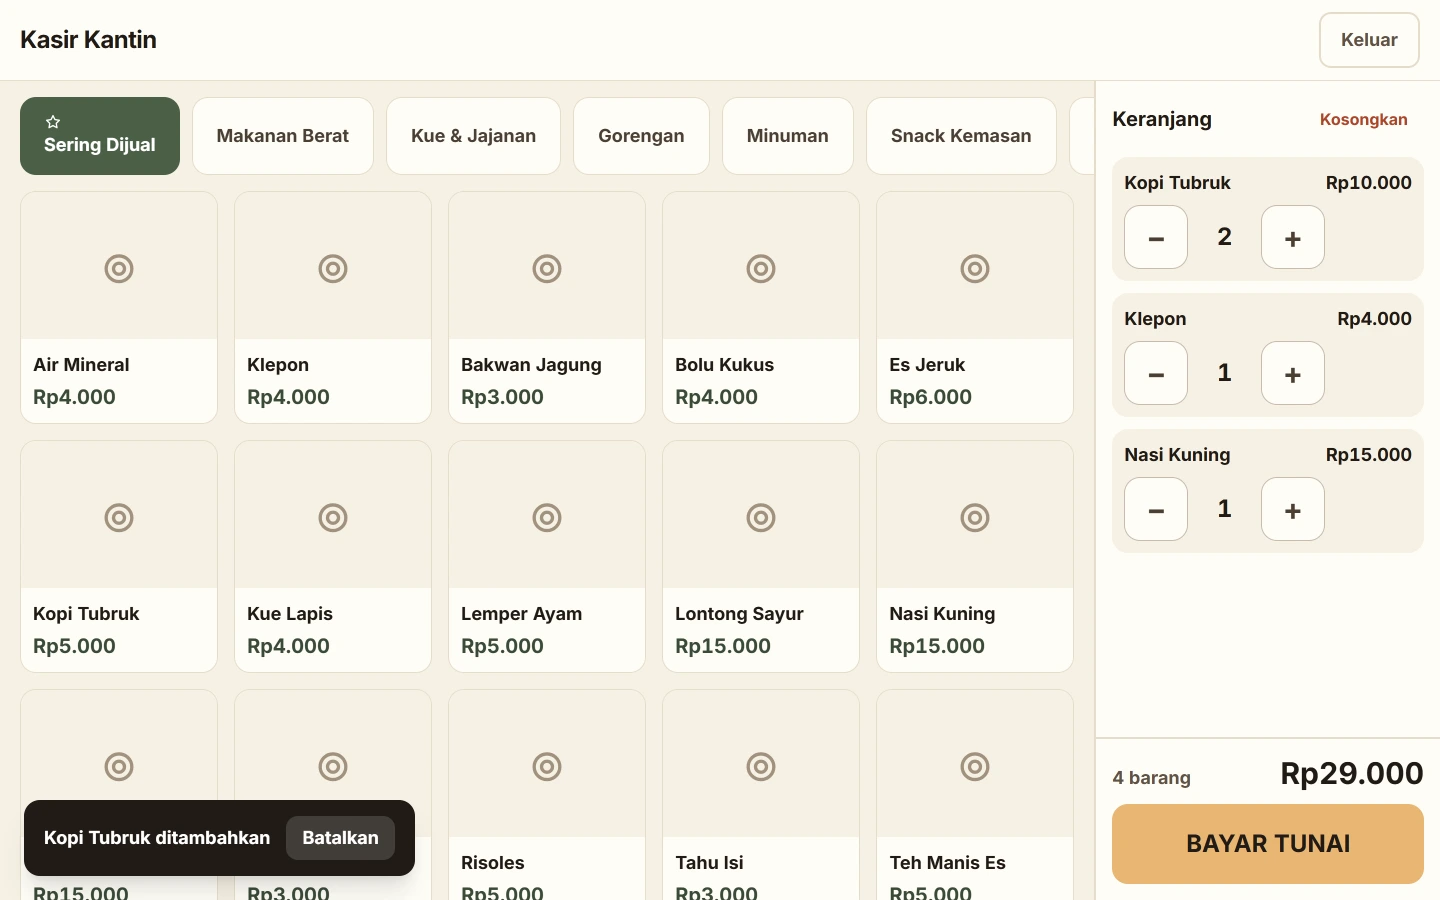Image resolution: width=1440 pixels, height=900 pixels.
Task: Click the Lemper Ayam image icon
Action: (x=547, y=517)
